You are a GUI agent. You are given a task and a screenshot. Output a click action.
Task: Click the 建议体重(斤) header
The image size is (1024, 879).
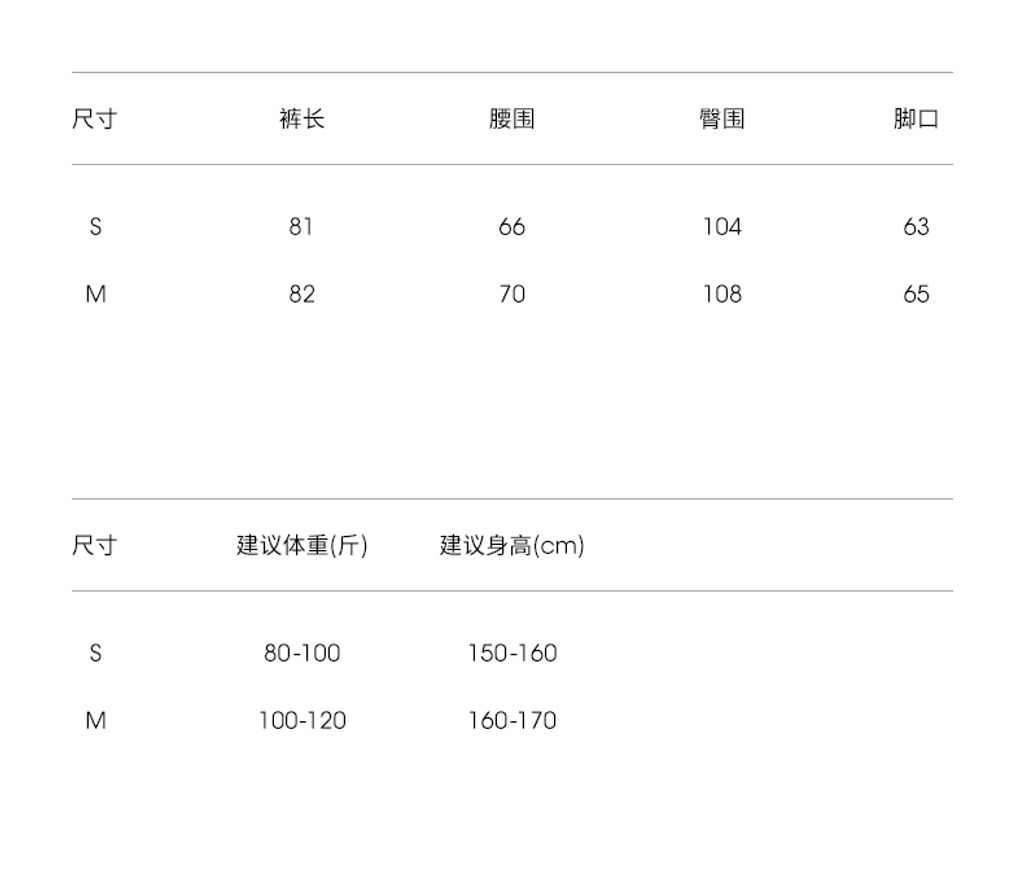(302, 545)
